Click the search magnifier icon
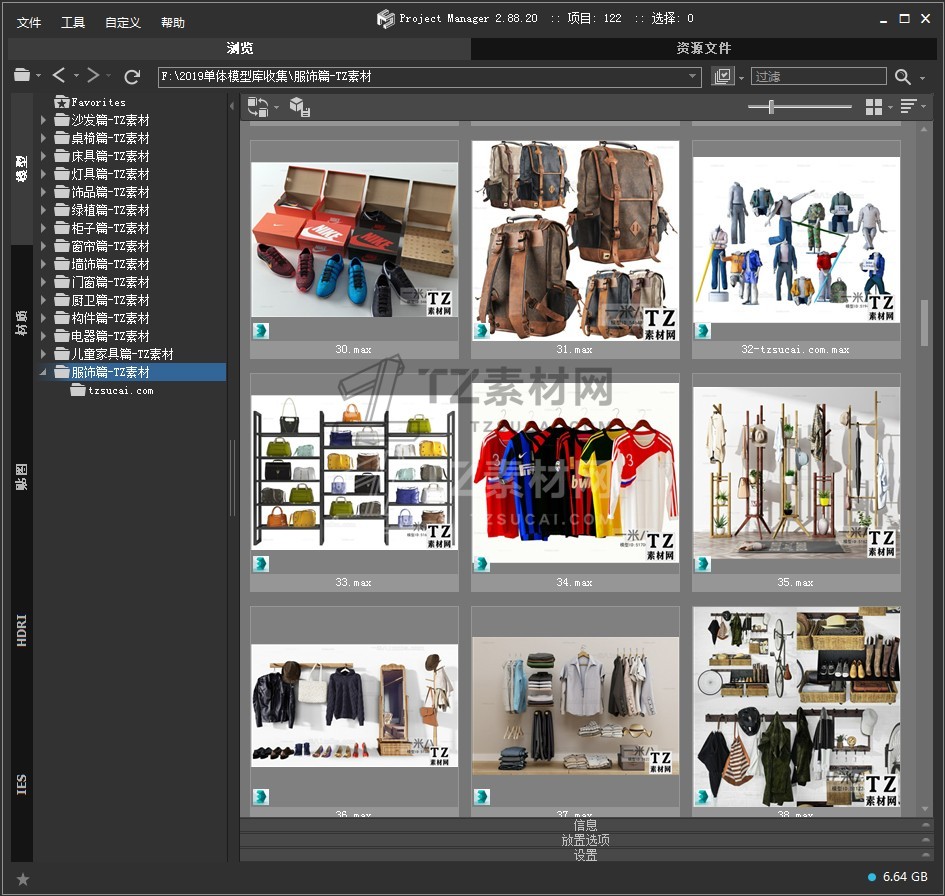This screenshot has height=896, width=945. click(903, 77)
